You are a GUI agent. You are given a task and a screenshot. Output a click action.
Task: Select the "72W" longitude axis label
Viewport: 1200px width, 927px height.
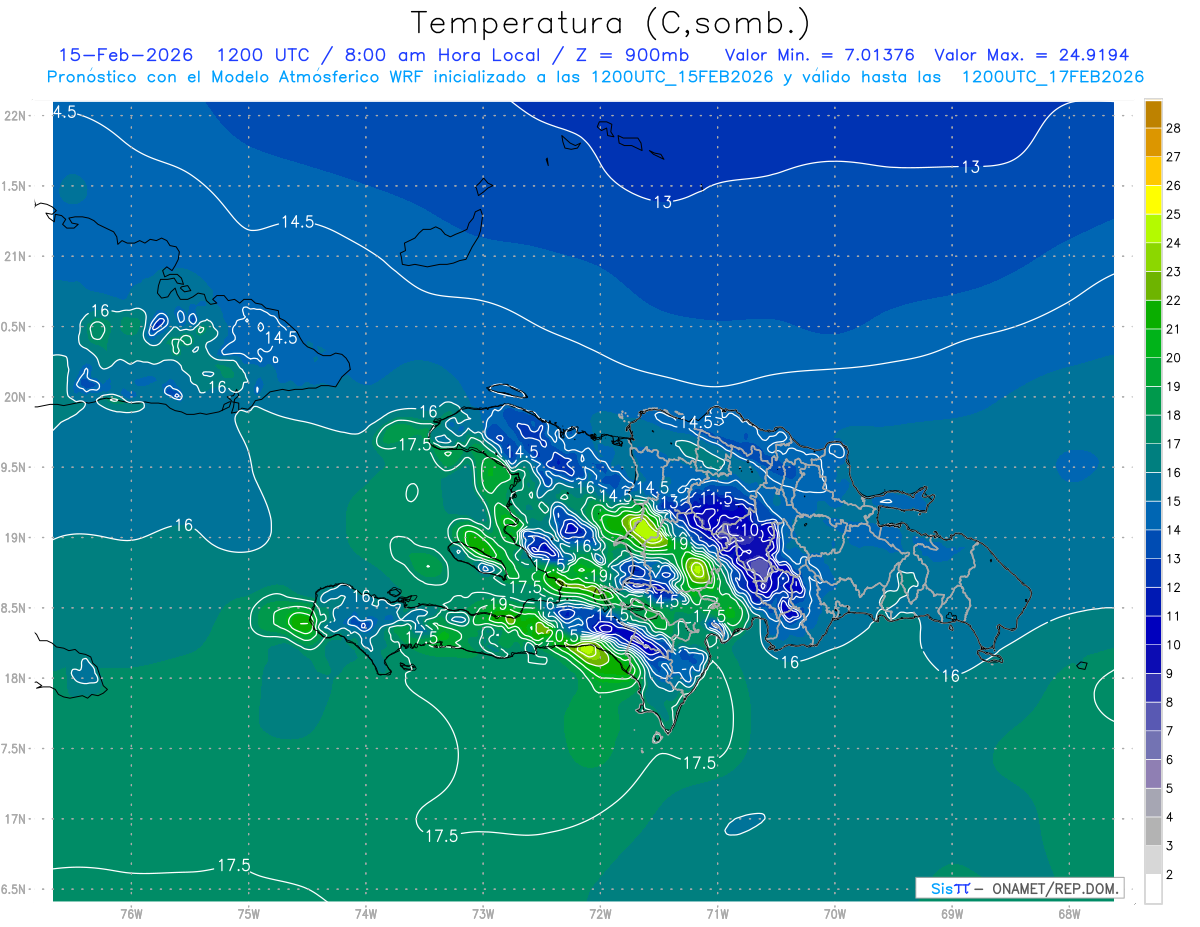click(600, 913)
